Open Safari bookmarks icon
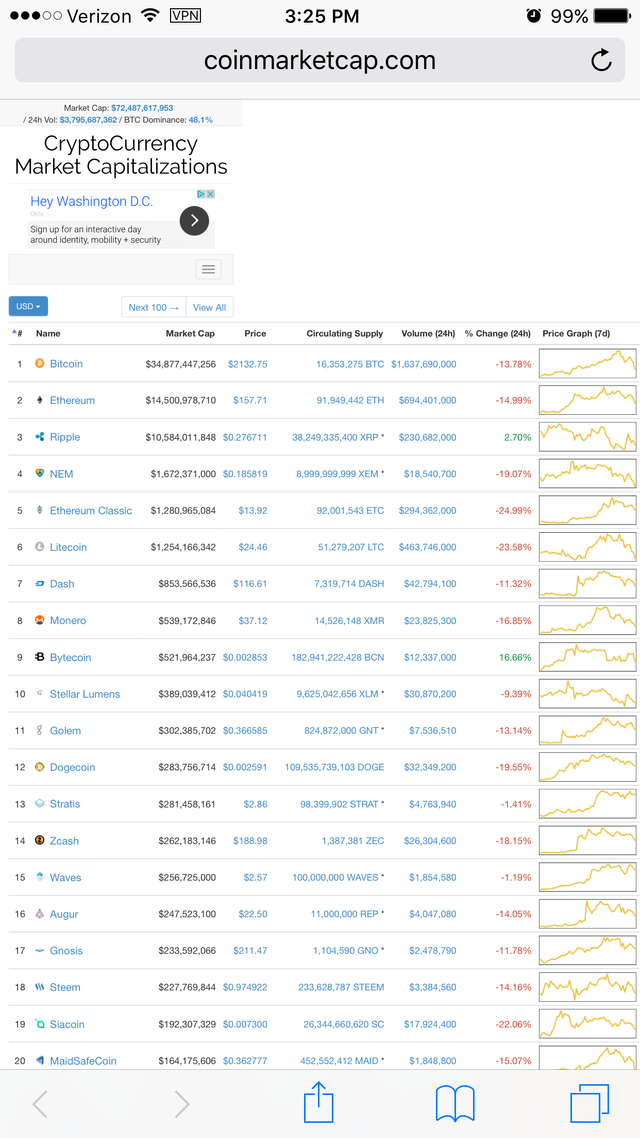The width and height of the screenshot is (640, 1138). [455, 1104]
